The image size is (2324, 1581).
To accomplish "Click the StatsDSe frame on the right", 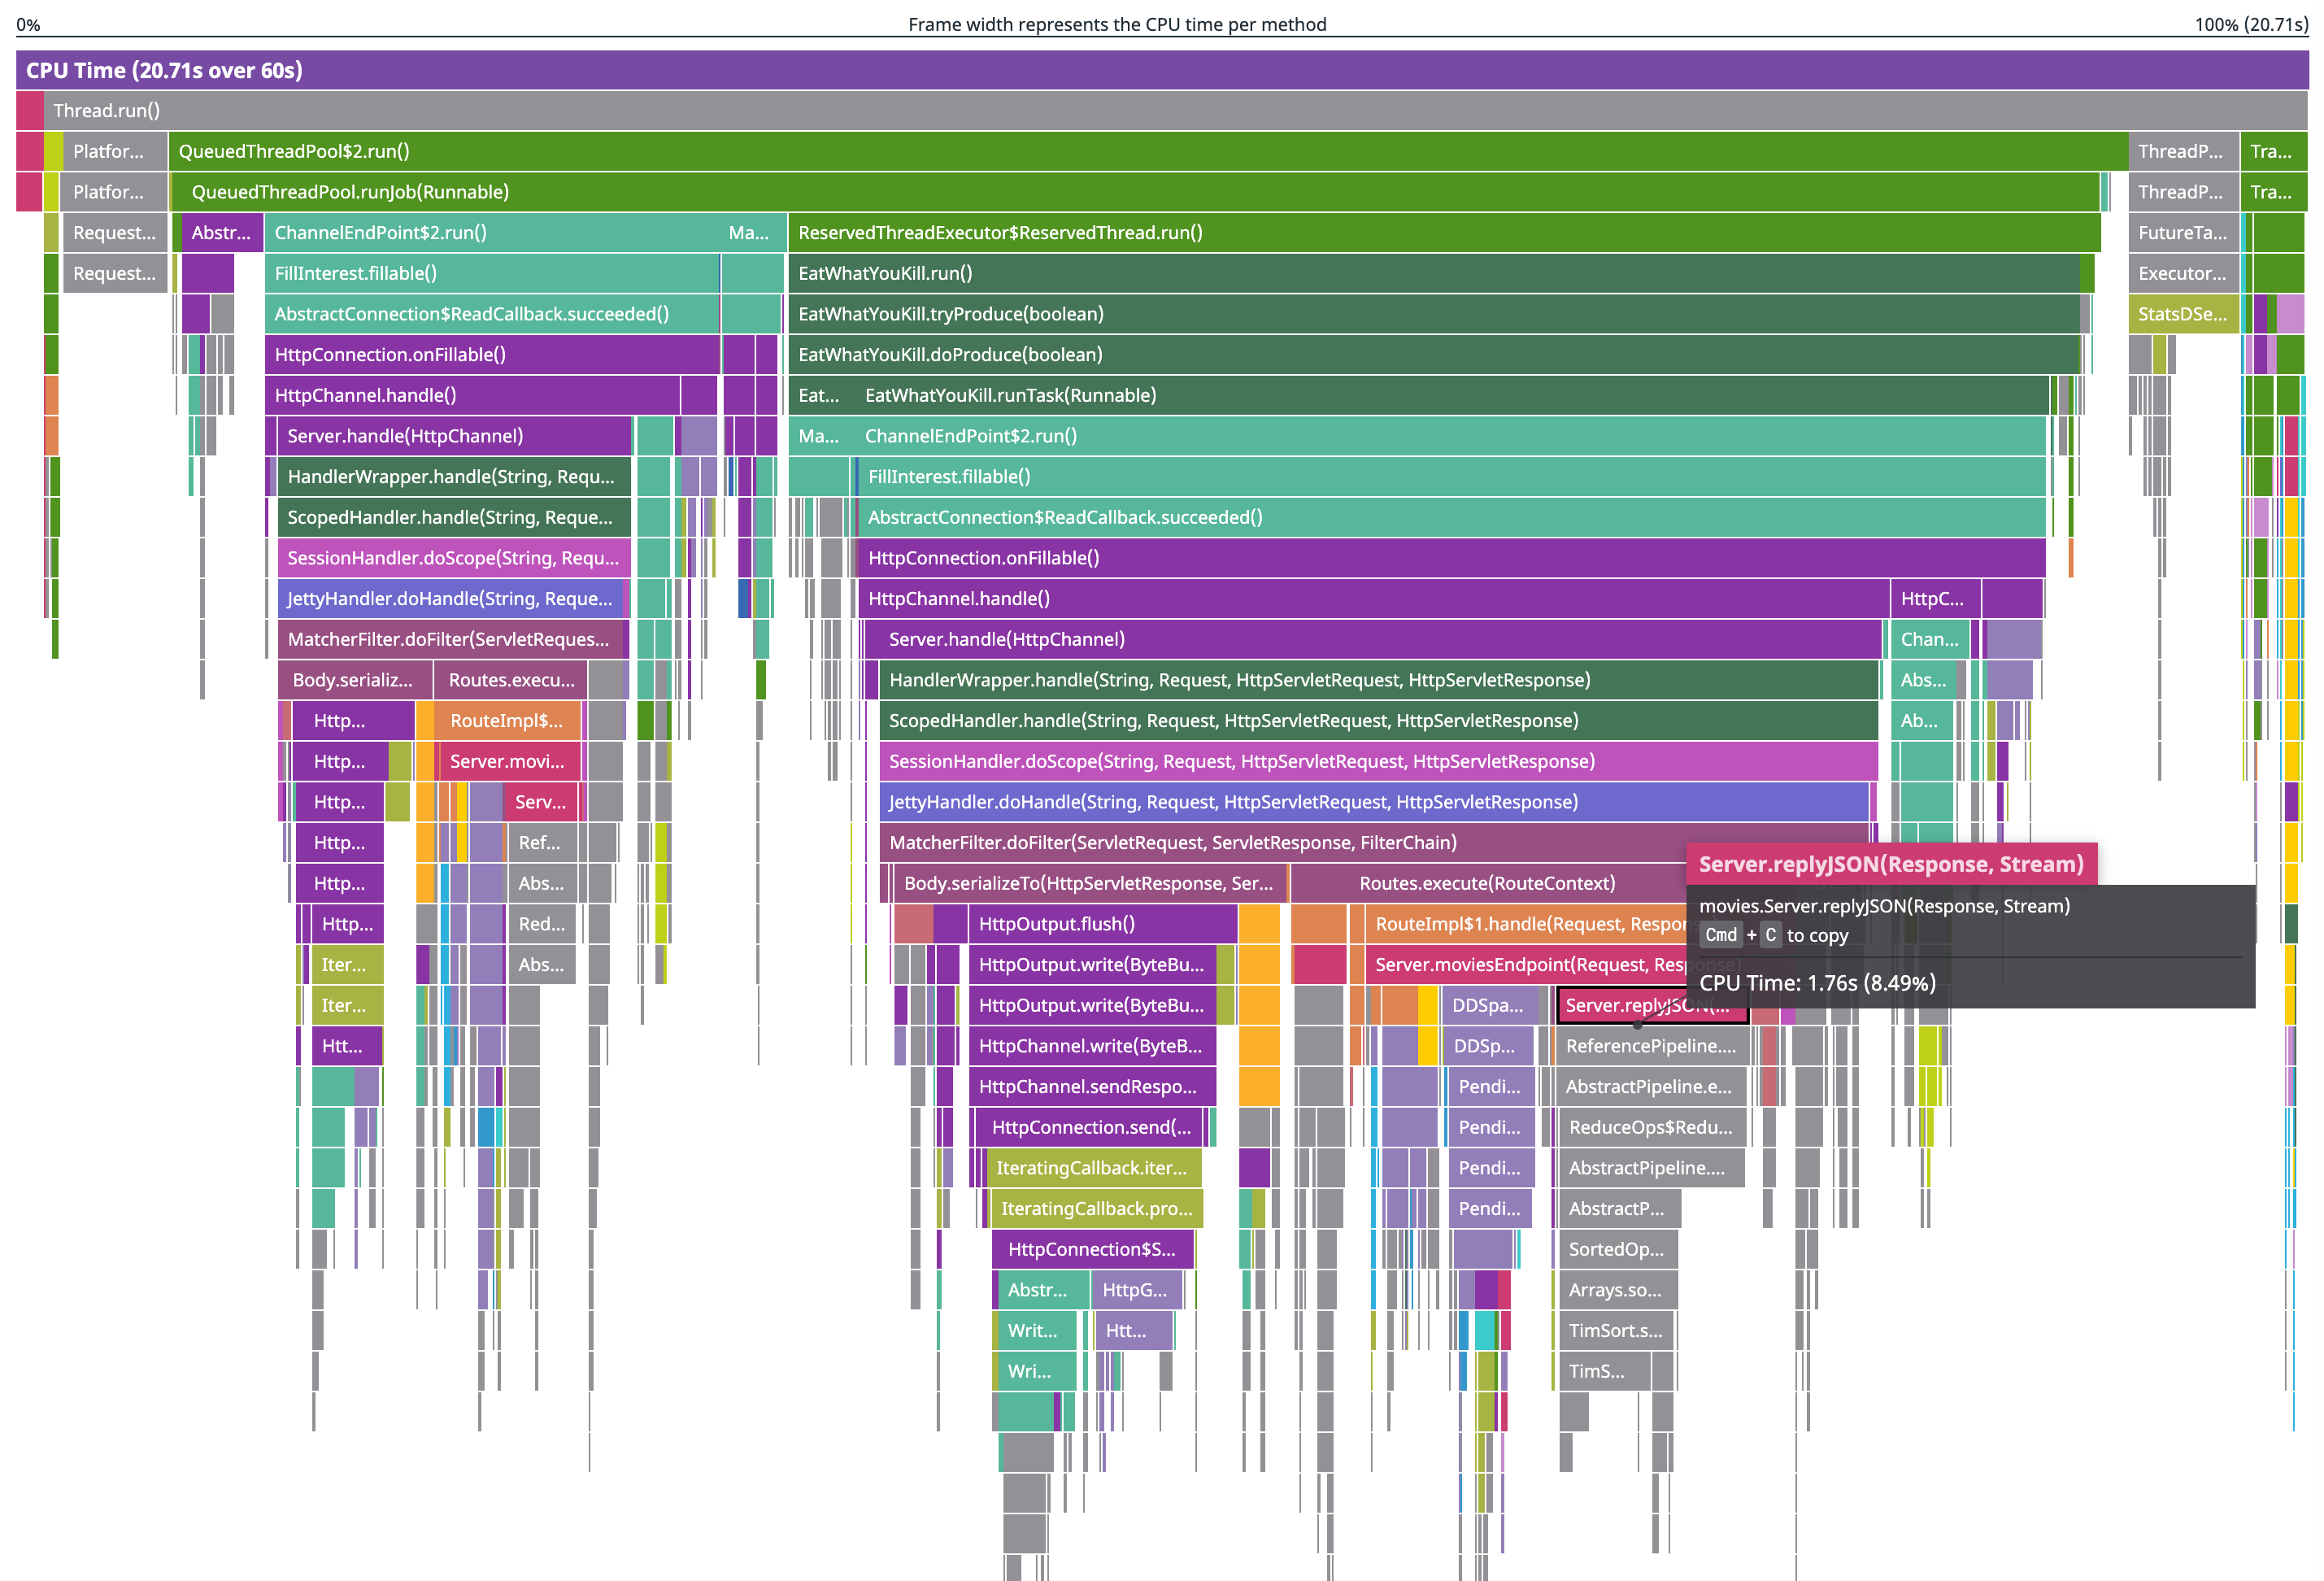I will click(2182, 314).
